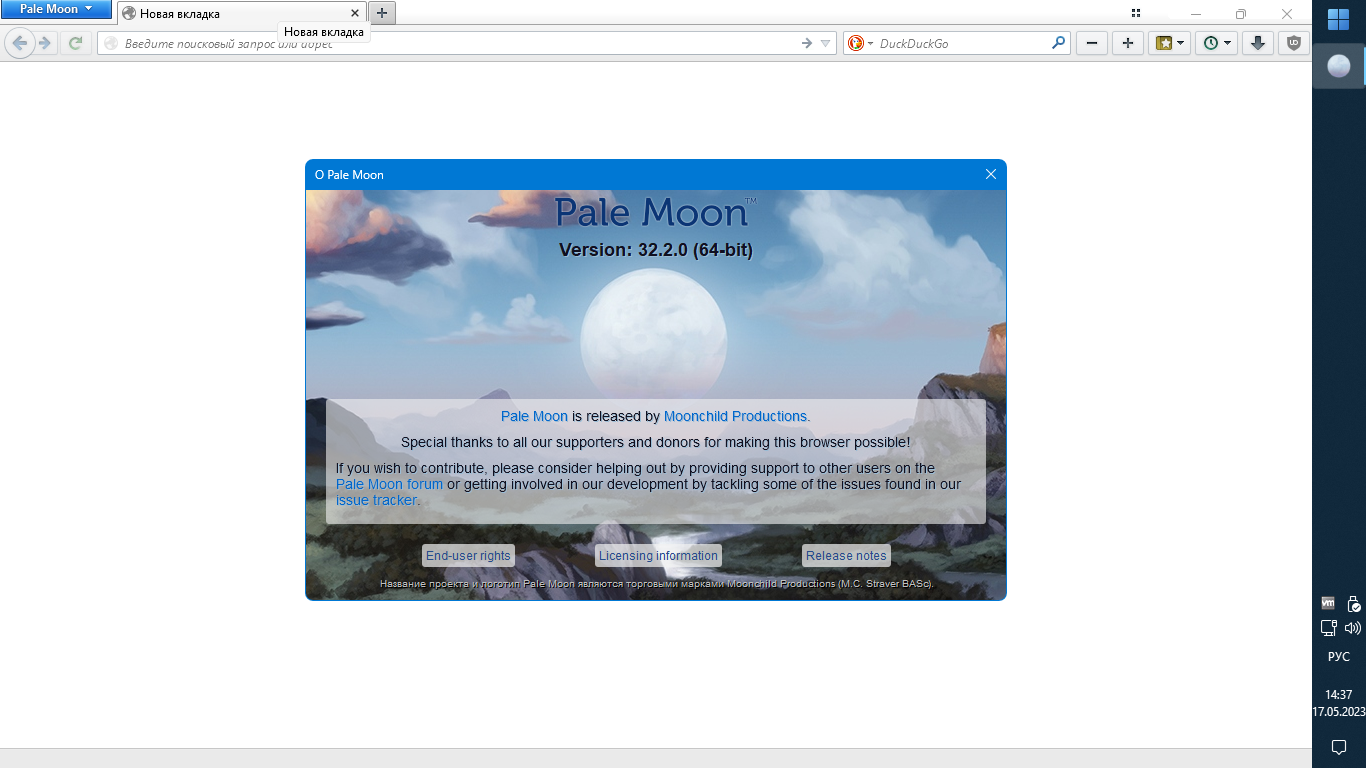Click the Forward navigation arrow
Viewport: 1366px width, 768px height.
tap(45, 43)
